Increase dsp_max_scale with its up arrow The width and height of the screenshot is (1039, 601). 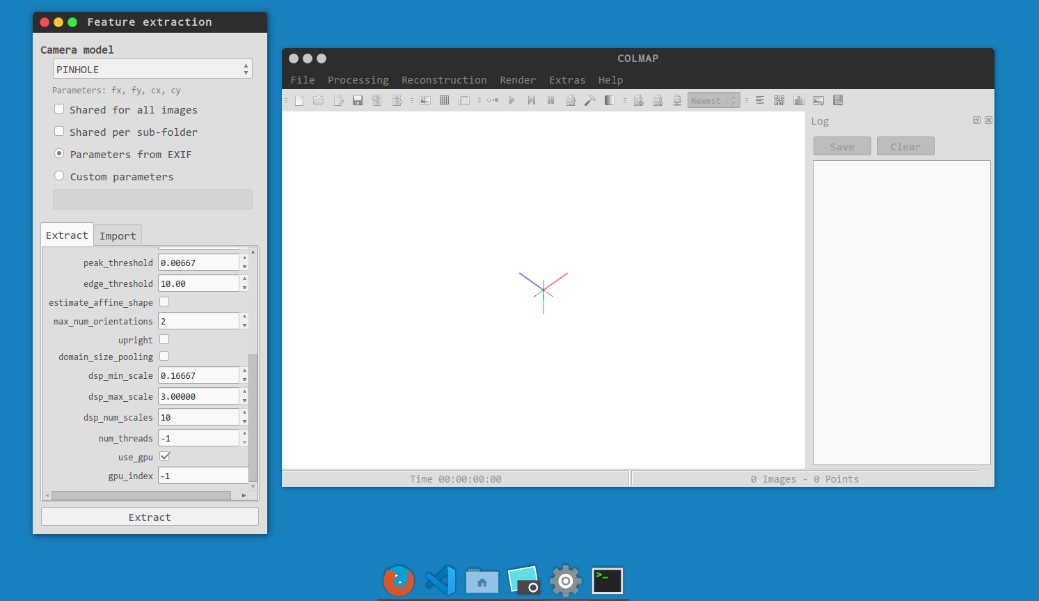coord(245,392)
